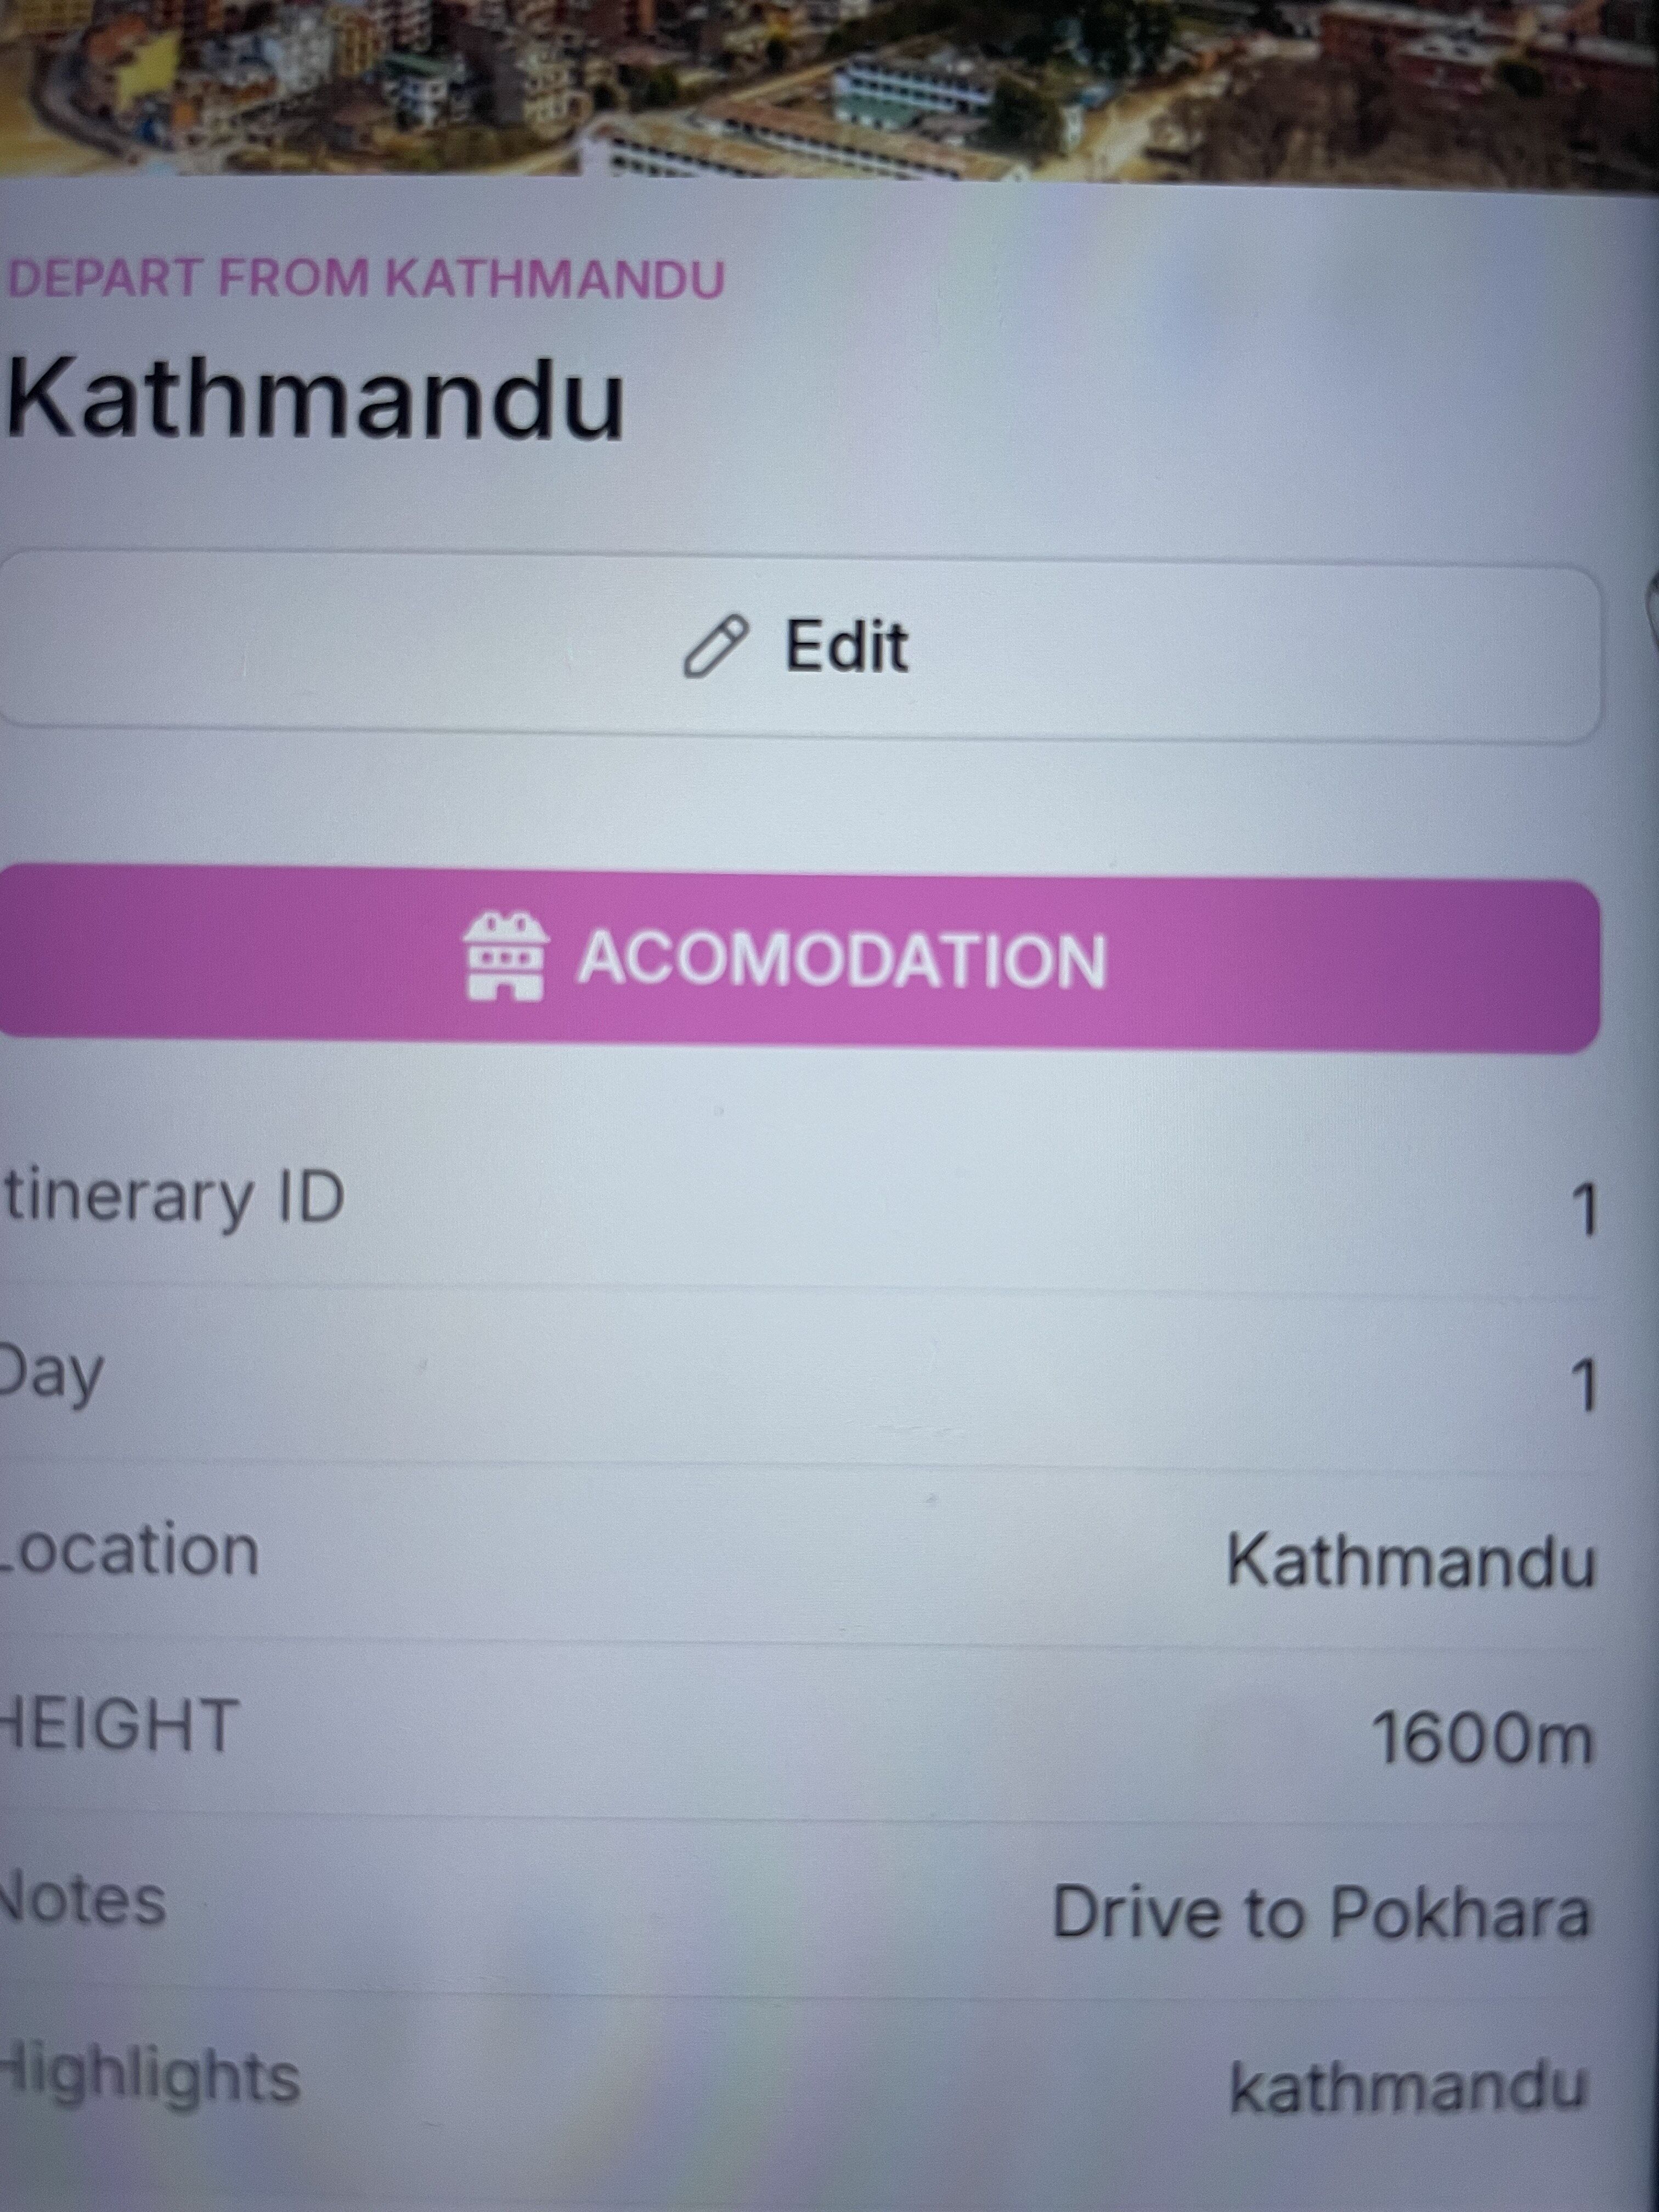Open the Edit button

pyautogui.click(x=800, y=648)
